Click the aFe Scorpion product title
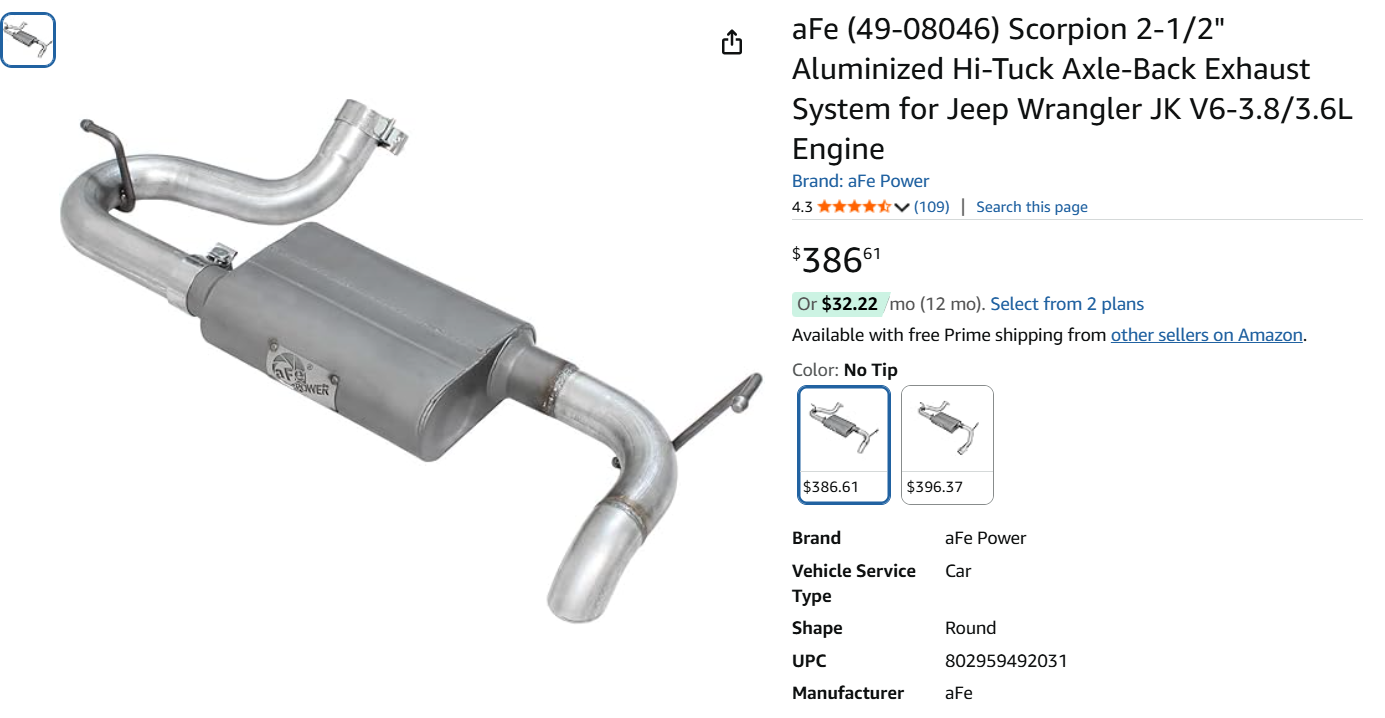The image size is (1385, 718). [x=1072, y=89]
